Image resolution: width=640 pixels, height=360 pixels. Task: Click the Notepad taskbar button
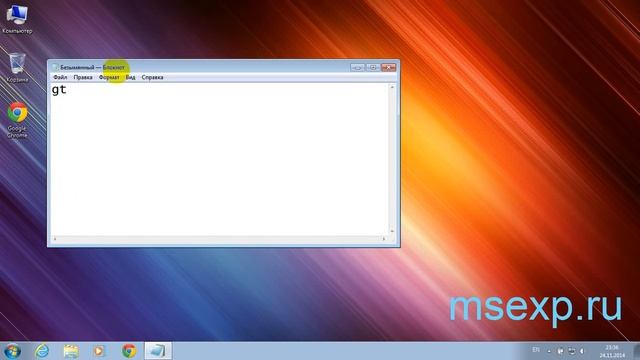pos(158,351)
